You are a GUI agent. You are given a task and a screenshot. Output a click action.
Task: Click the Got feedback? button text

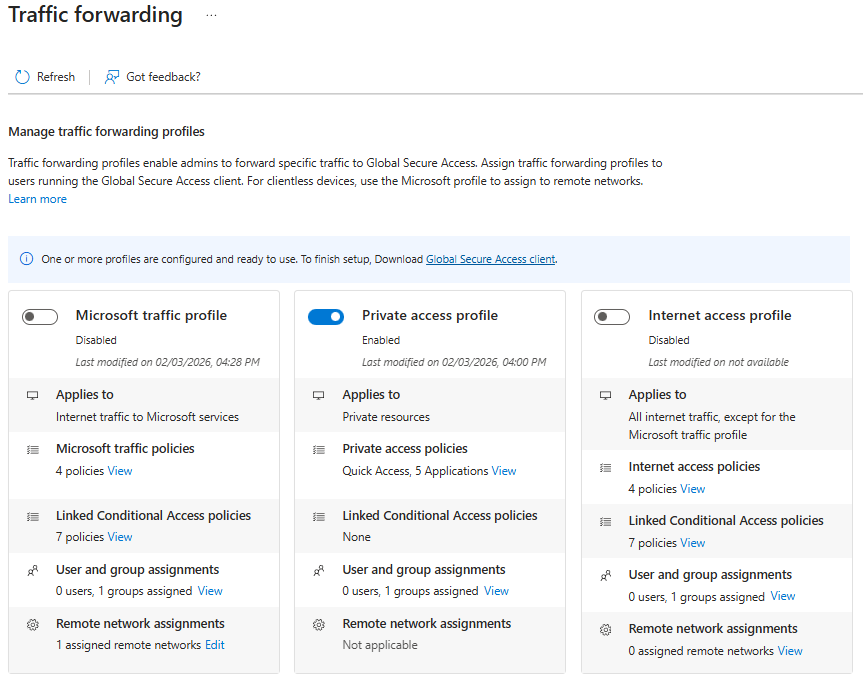tap(163, 77)
